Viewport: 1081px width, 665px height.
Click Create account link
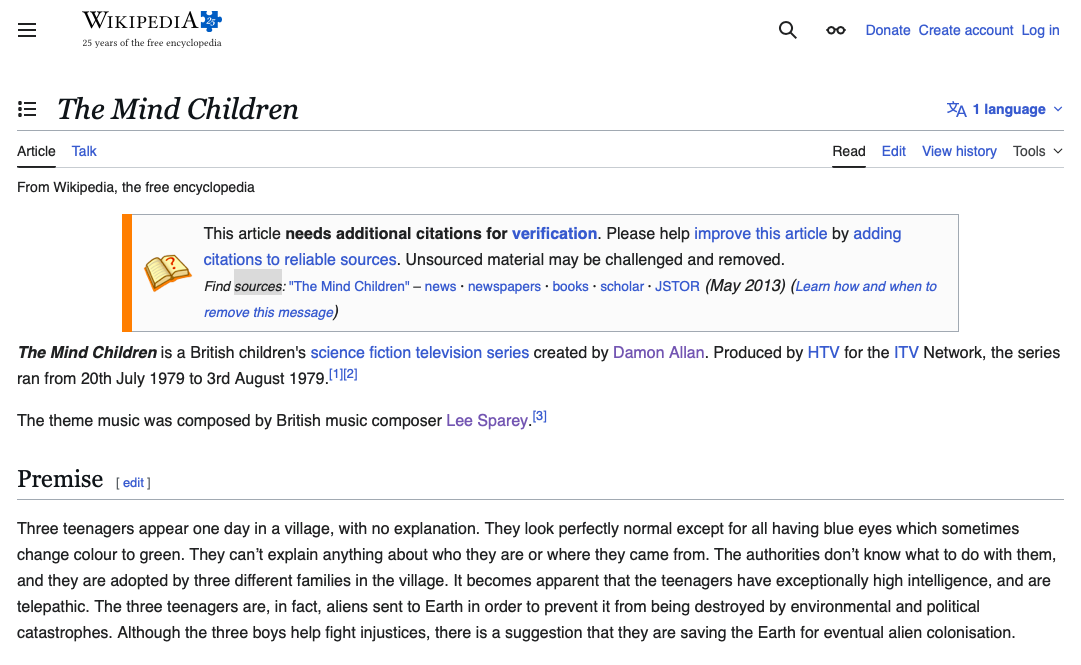click(x=966, y=30)
